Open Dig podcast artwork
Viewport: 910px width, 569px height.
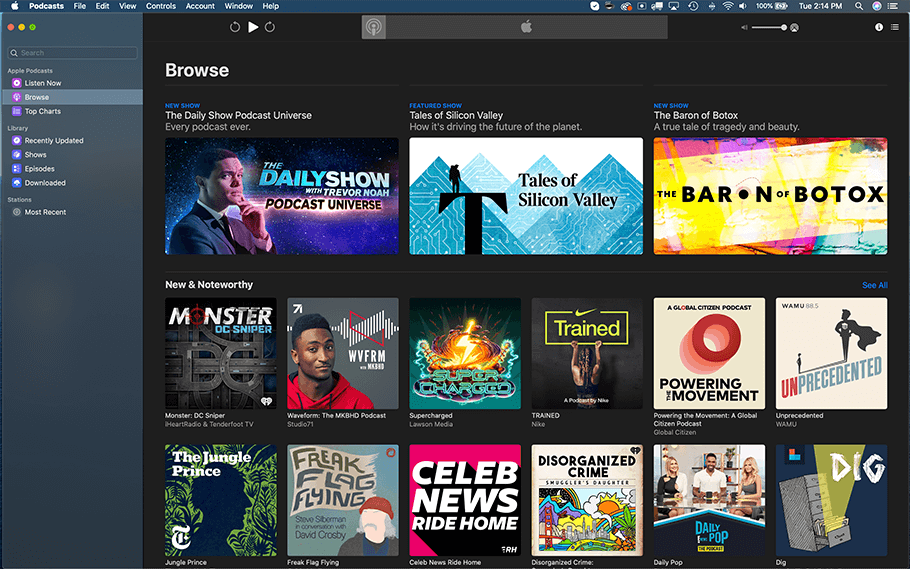832,500
